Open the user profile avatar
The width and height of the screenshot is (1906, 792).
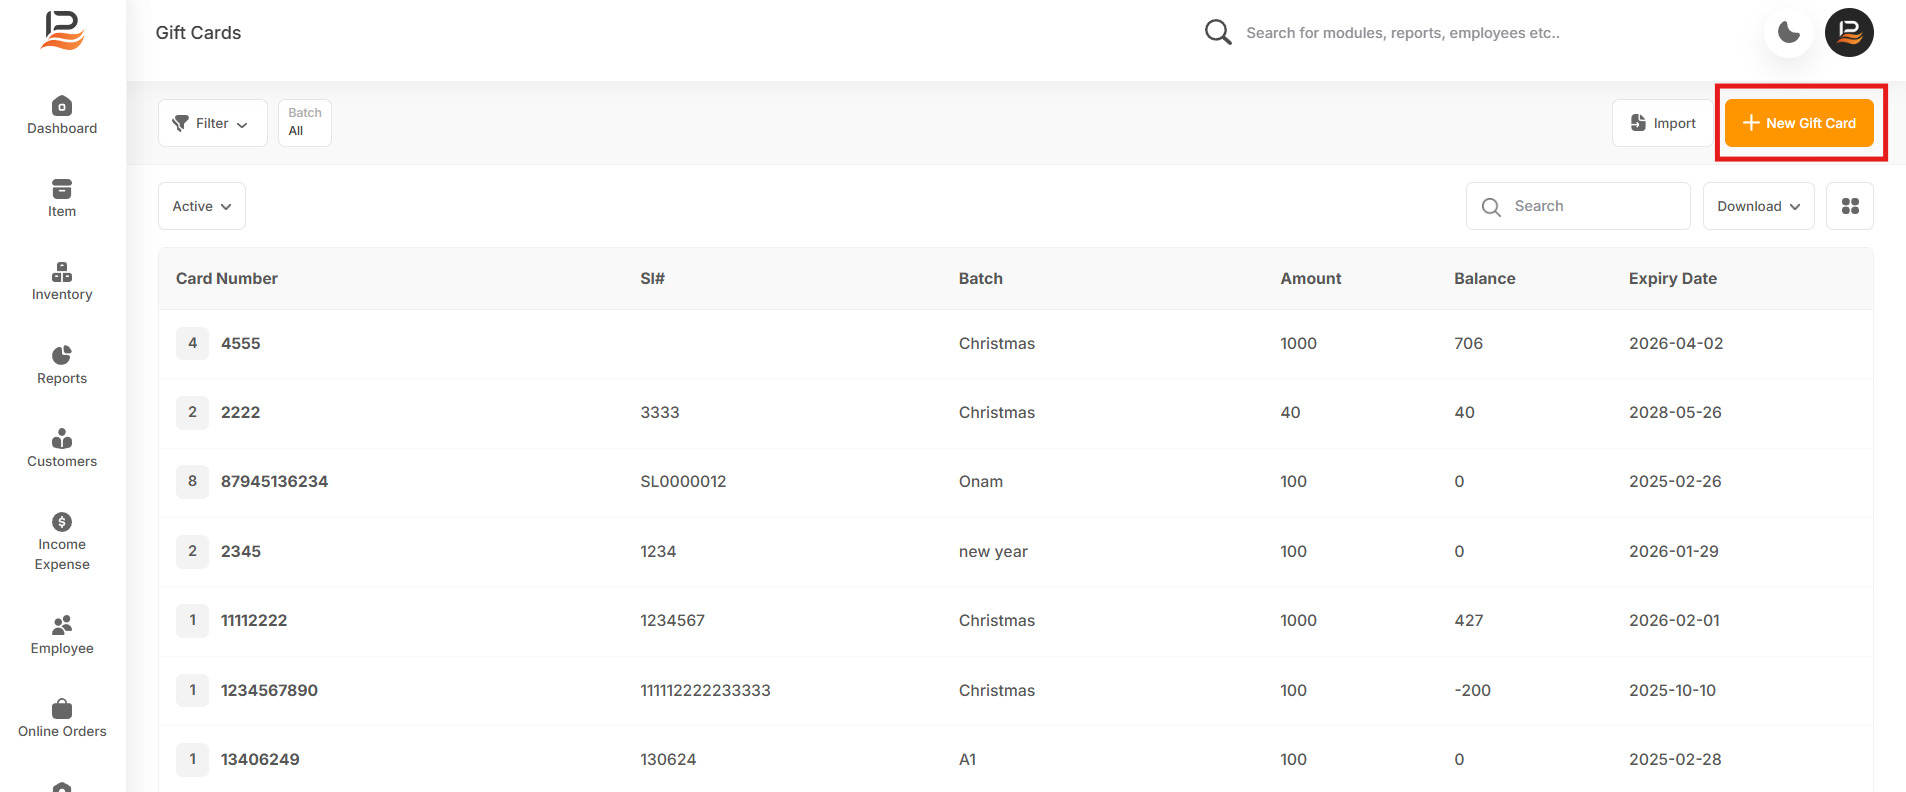1849,33
